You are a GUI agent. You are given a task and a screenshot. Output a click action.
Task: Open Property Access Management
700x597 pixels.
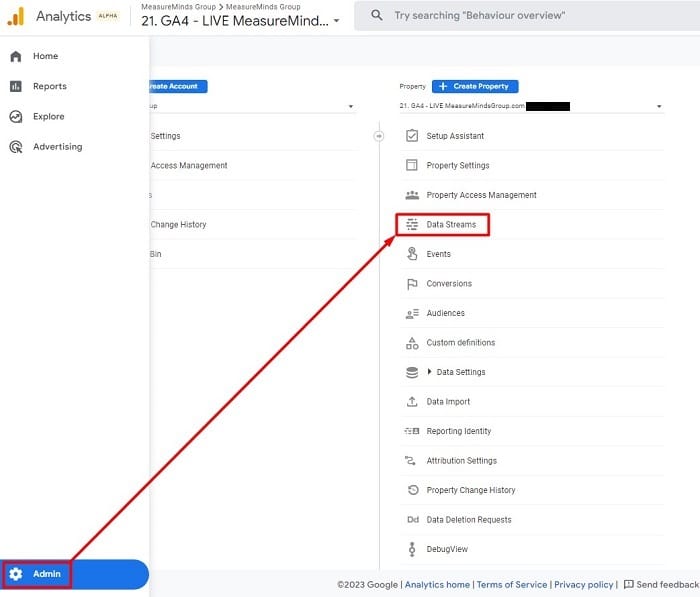click(x=481, y=195)
